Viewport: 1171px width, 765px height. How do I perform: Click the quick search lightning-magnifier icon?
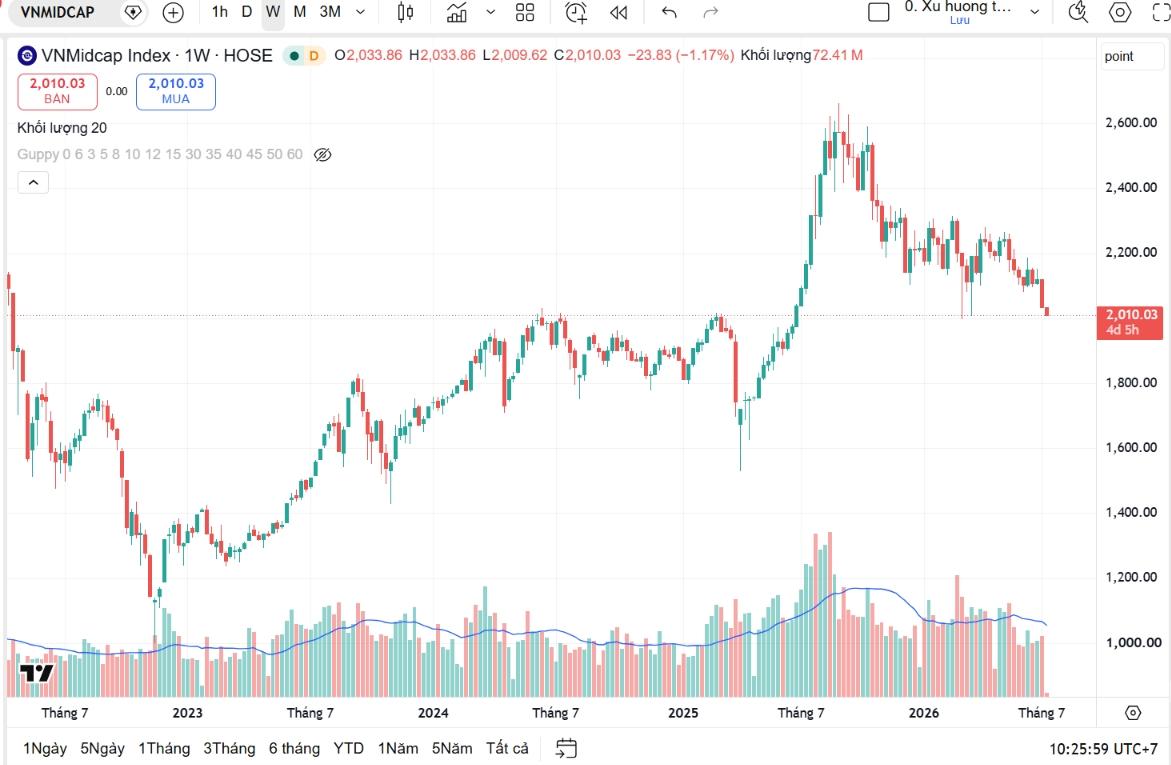(1078, 12)
